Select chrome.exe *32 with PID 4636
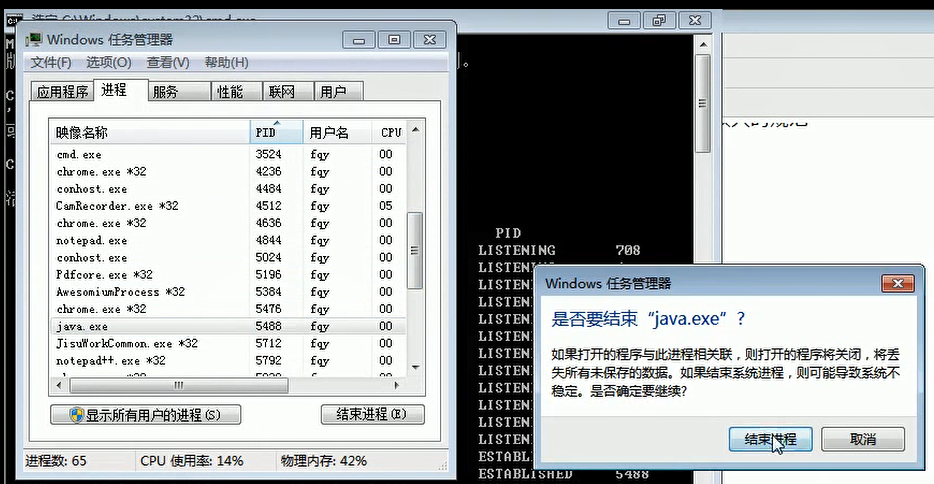Viewport: 934px width, 484px height. [x=228, y=223]
